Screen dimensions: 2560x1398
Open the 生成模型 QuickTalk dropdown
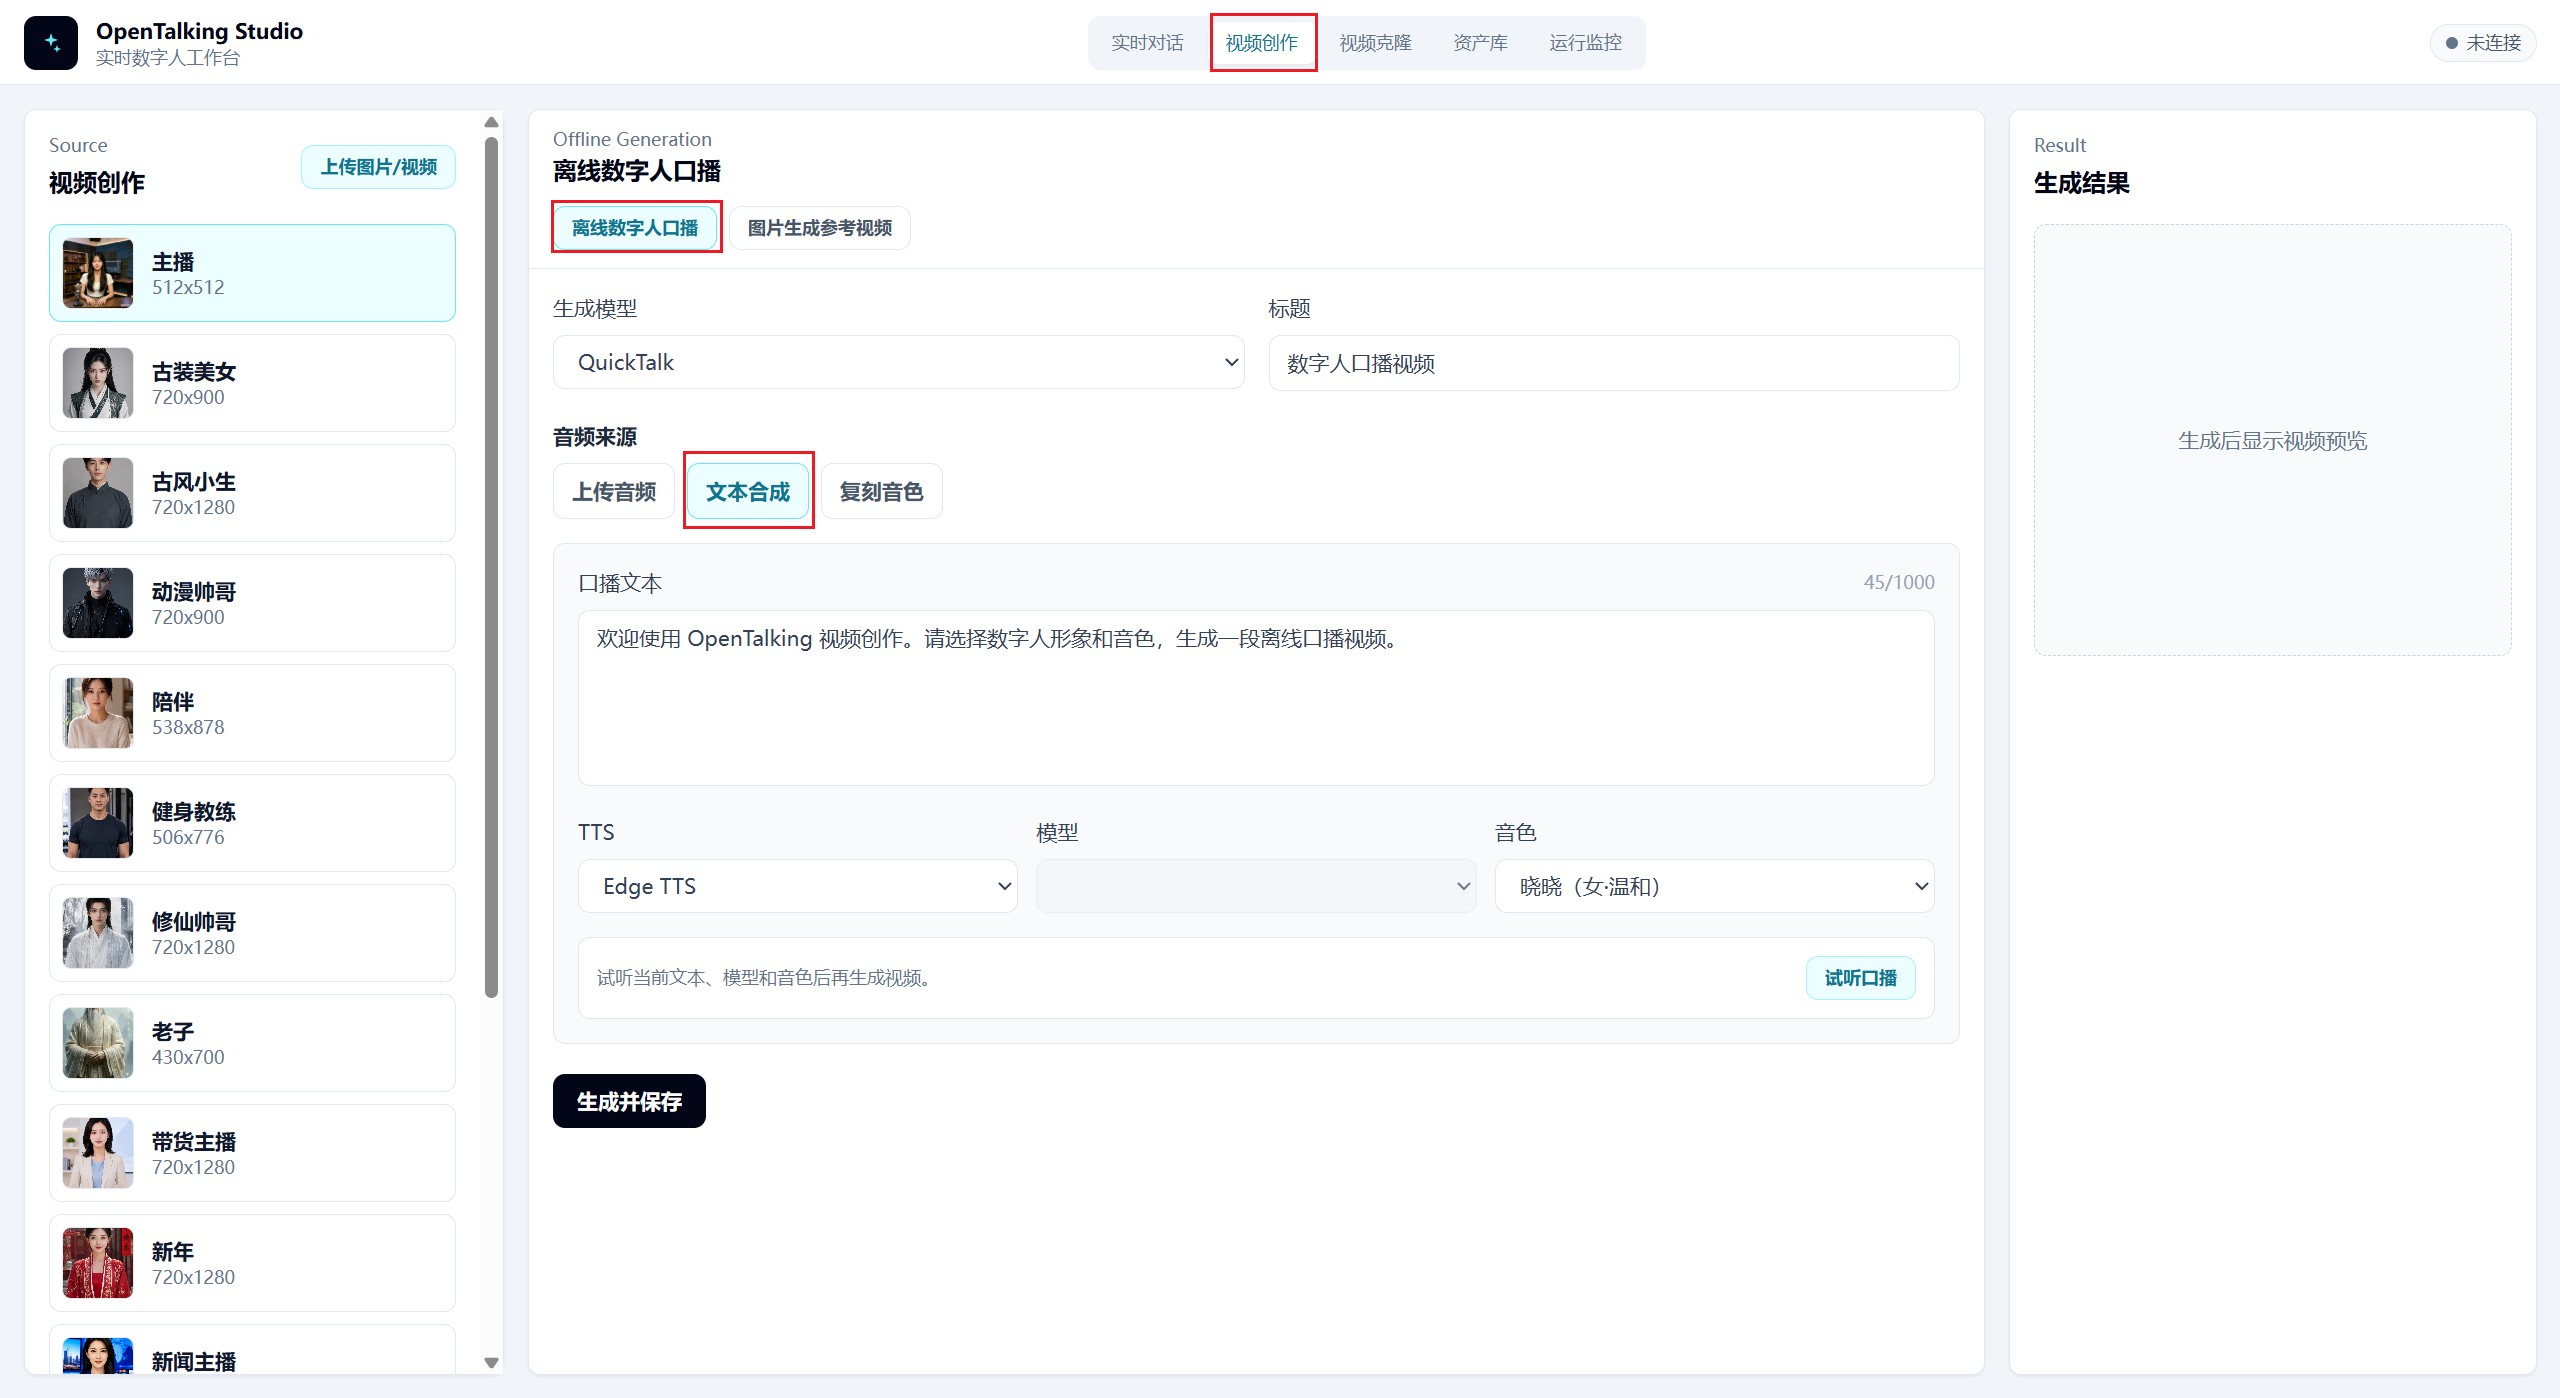[899, 362]
